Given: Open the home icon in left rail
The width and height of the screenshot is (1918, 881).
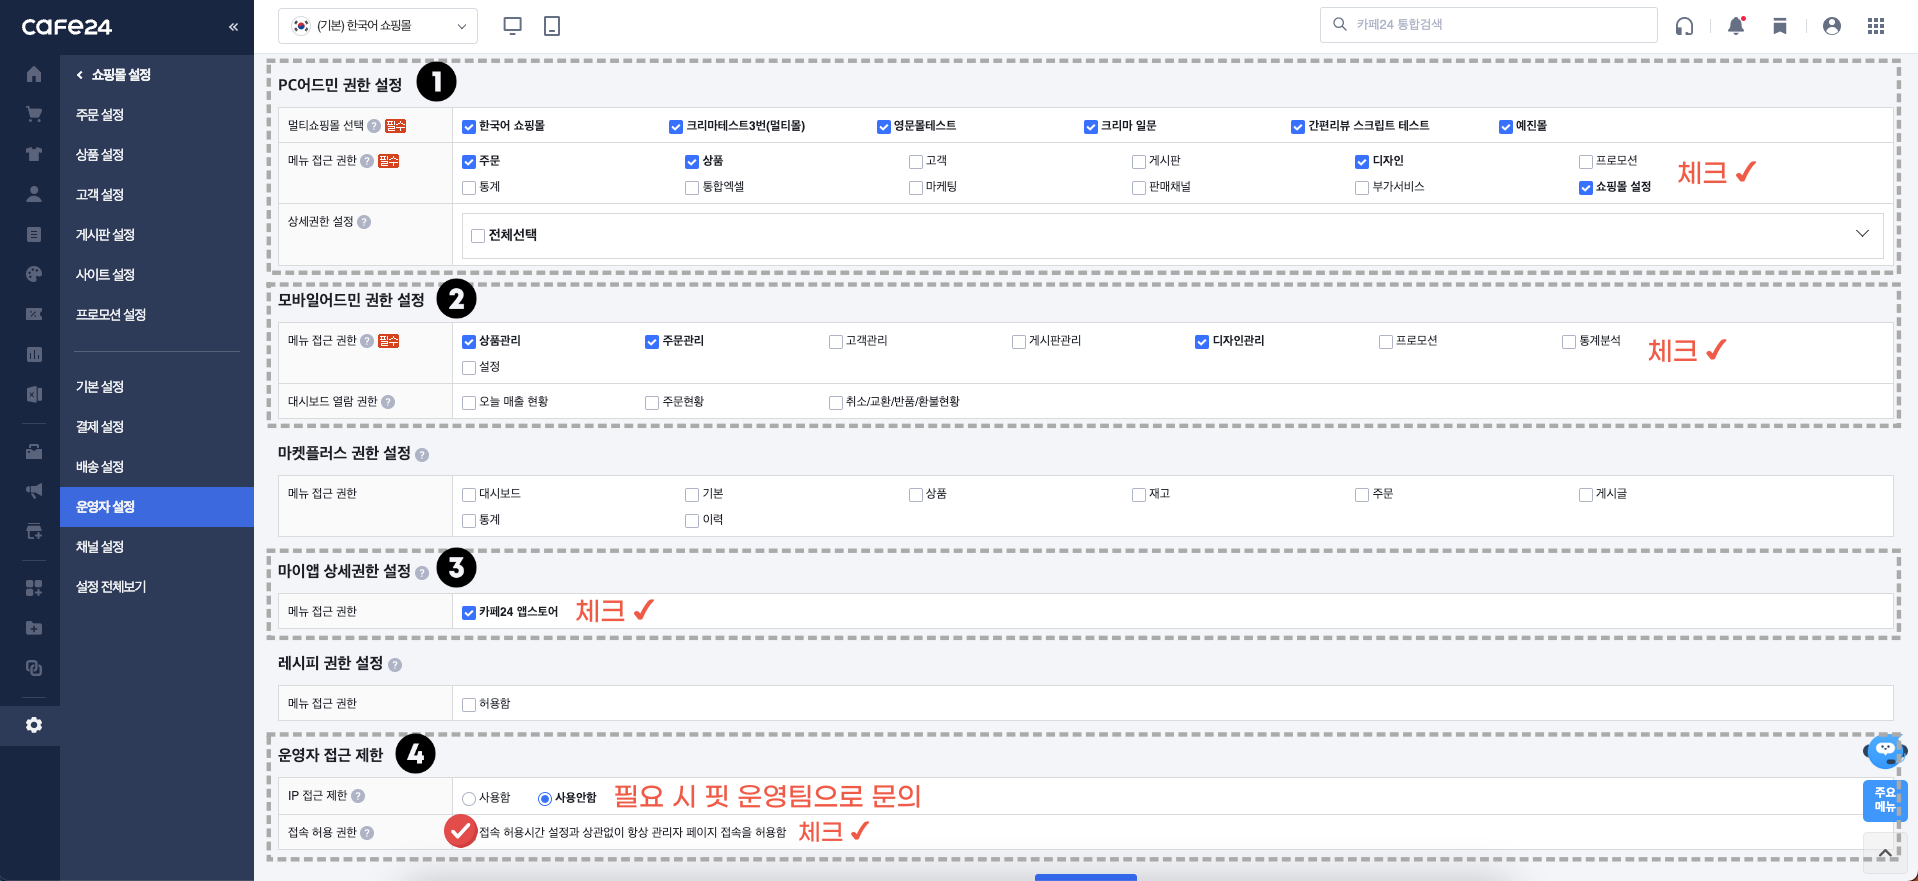Looking at the screenshot, I should (x=34, y=74).
